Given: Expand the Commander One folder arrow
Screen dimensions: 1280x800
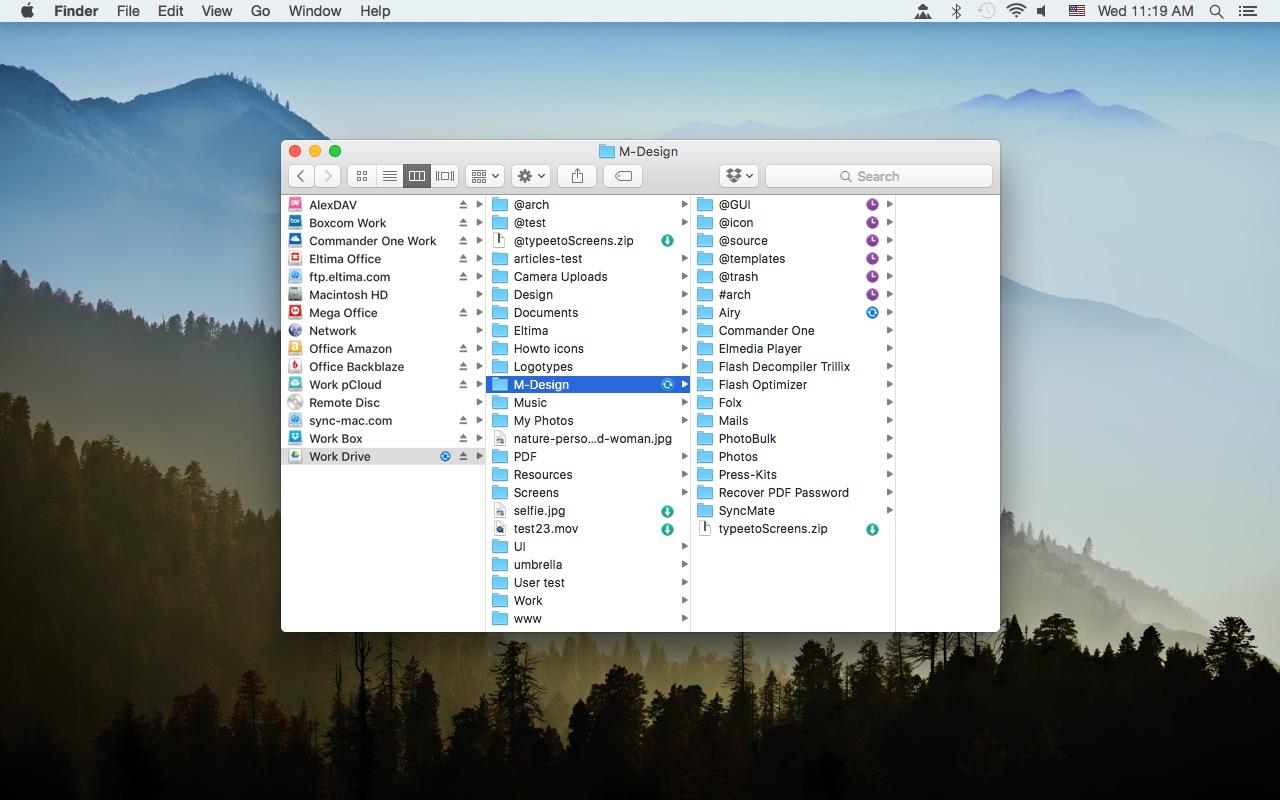Looking at the screenshot, I should pos(889,331).
